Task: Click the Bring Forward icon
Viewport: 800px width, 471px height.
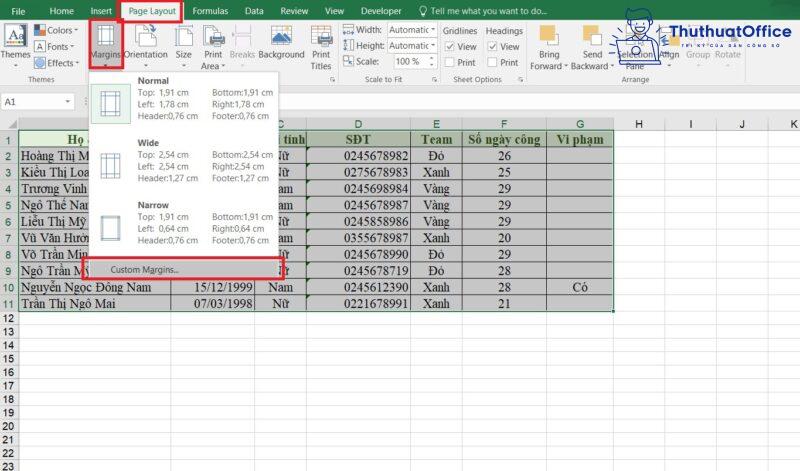Action: pos(548,37)
